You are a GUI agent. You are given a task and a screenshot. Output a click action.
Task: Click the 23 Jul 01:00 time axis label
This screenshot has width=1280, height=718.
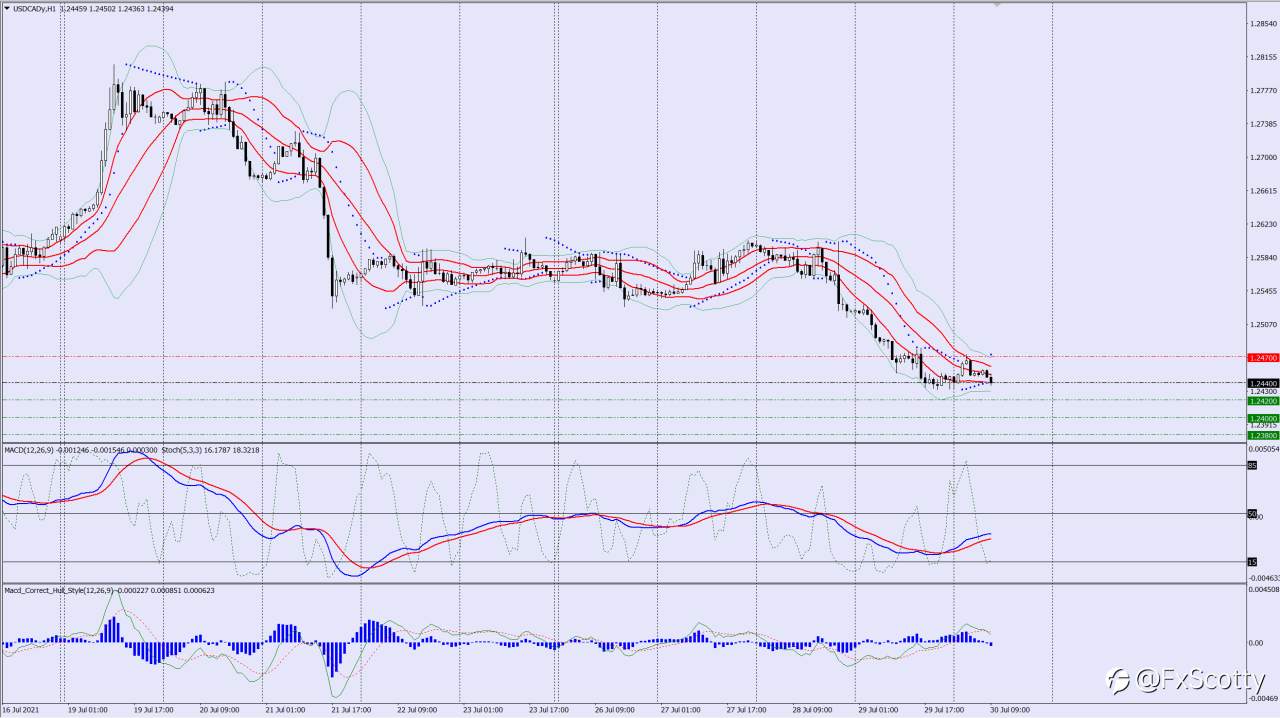pos(484,710)
